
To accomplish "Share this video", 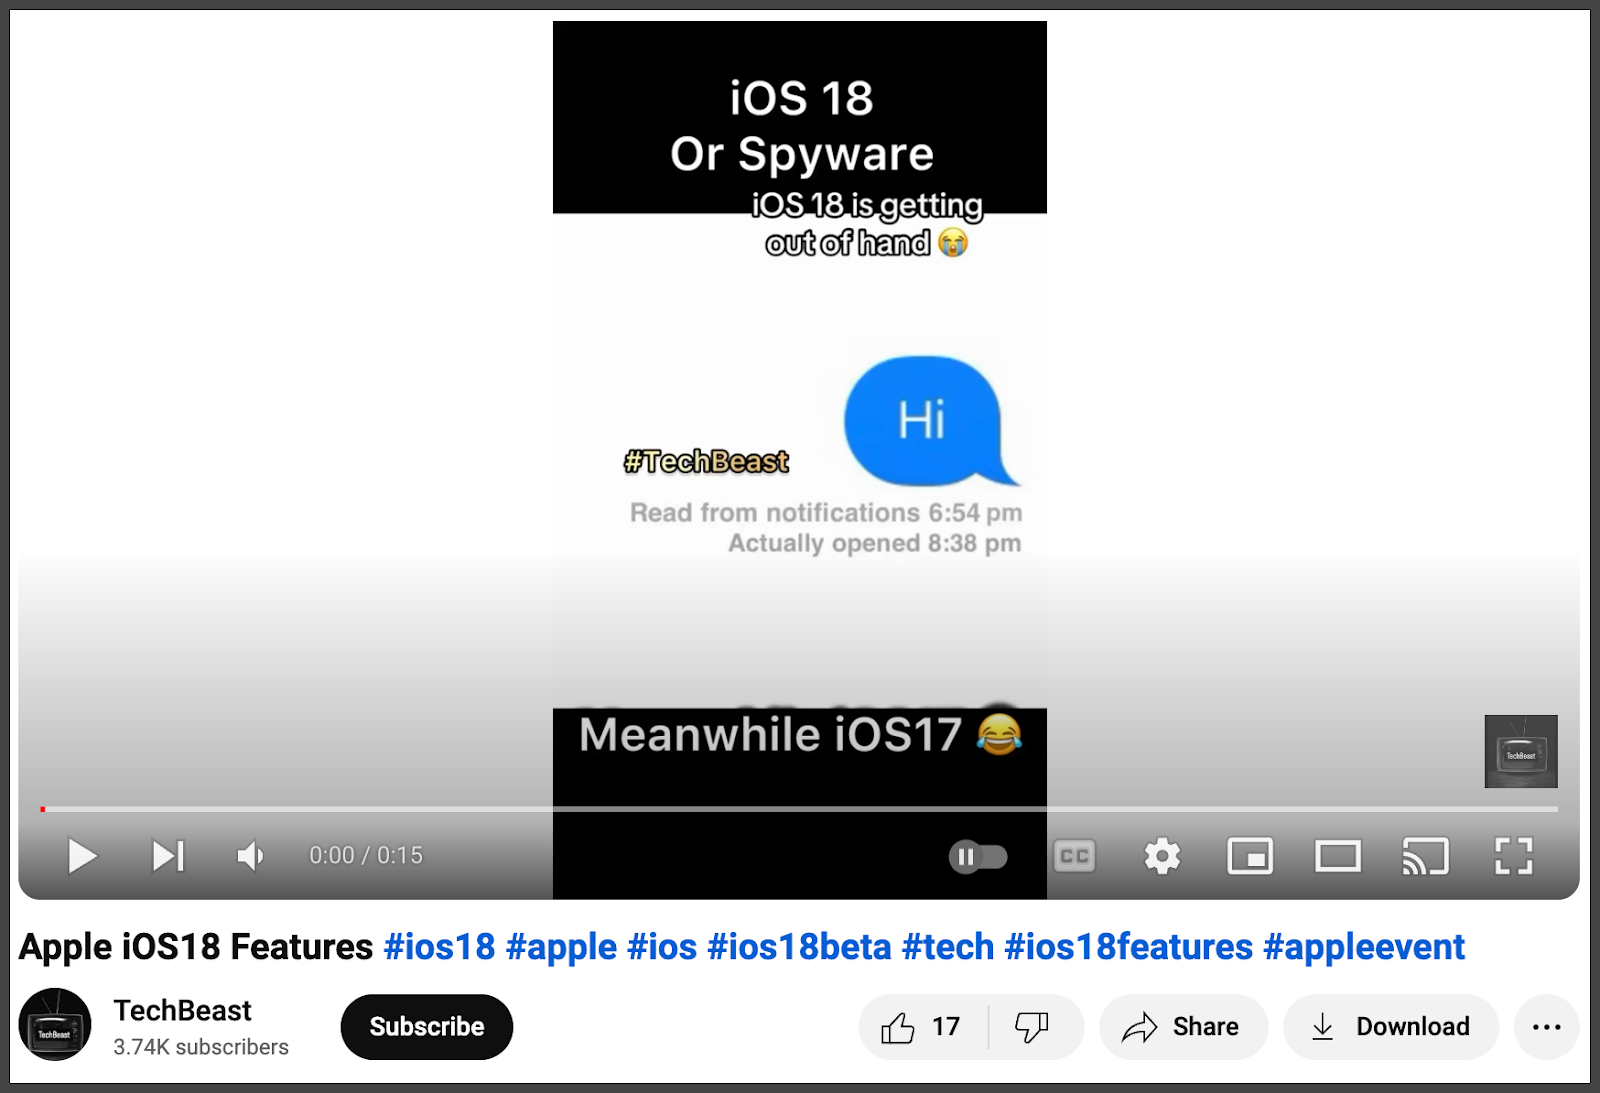I will (x=1183, y=1027).
